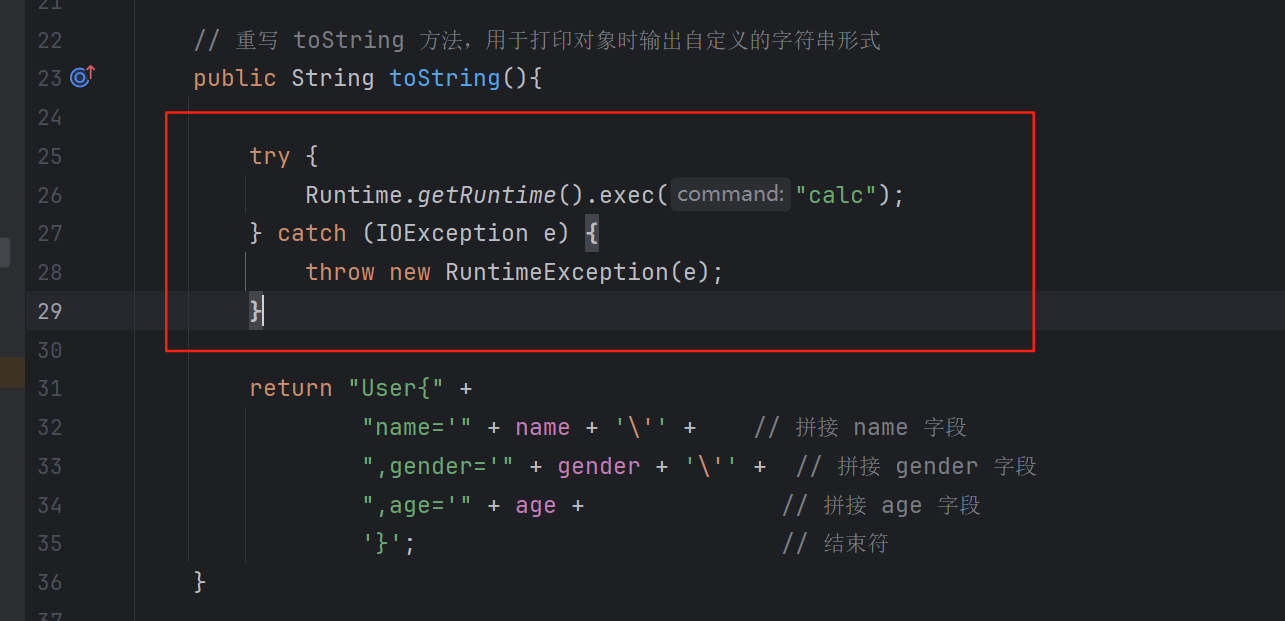Click line number 33 in the gutter
Viewport: 1285px width, 621px height.
click(x=49, y=466)
